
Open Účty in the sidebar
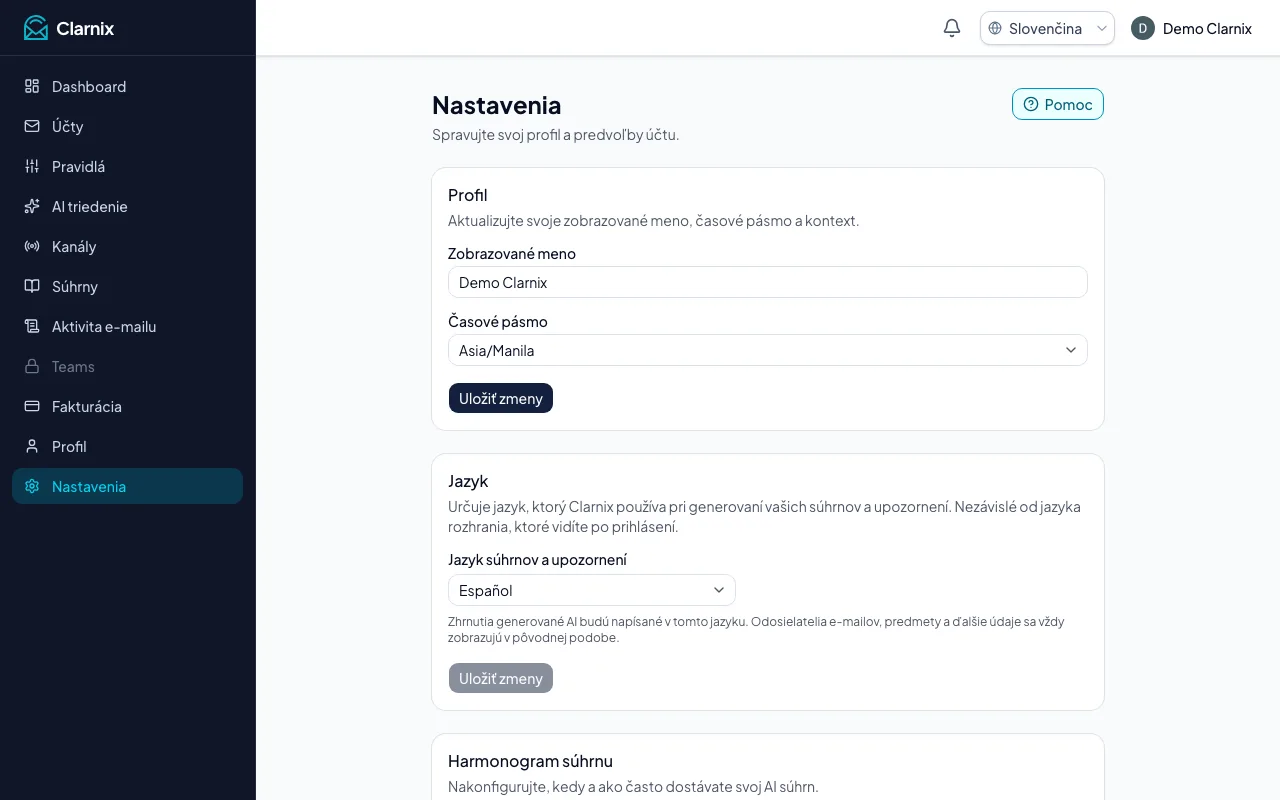(x=127, y=126)
